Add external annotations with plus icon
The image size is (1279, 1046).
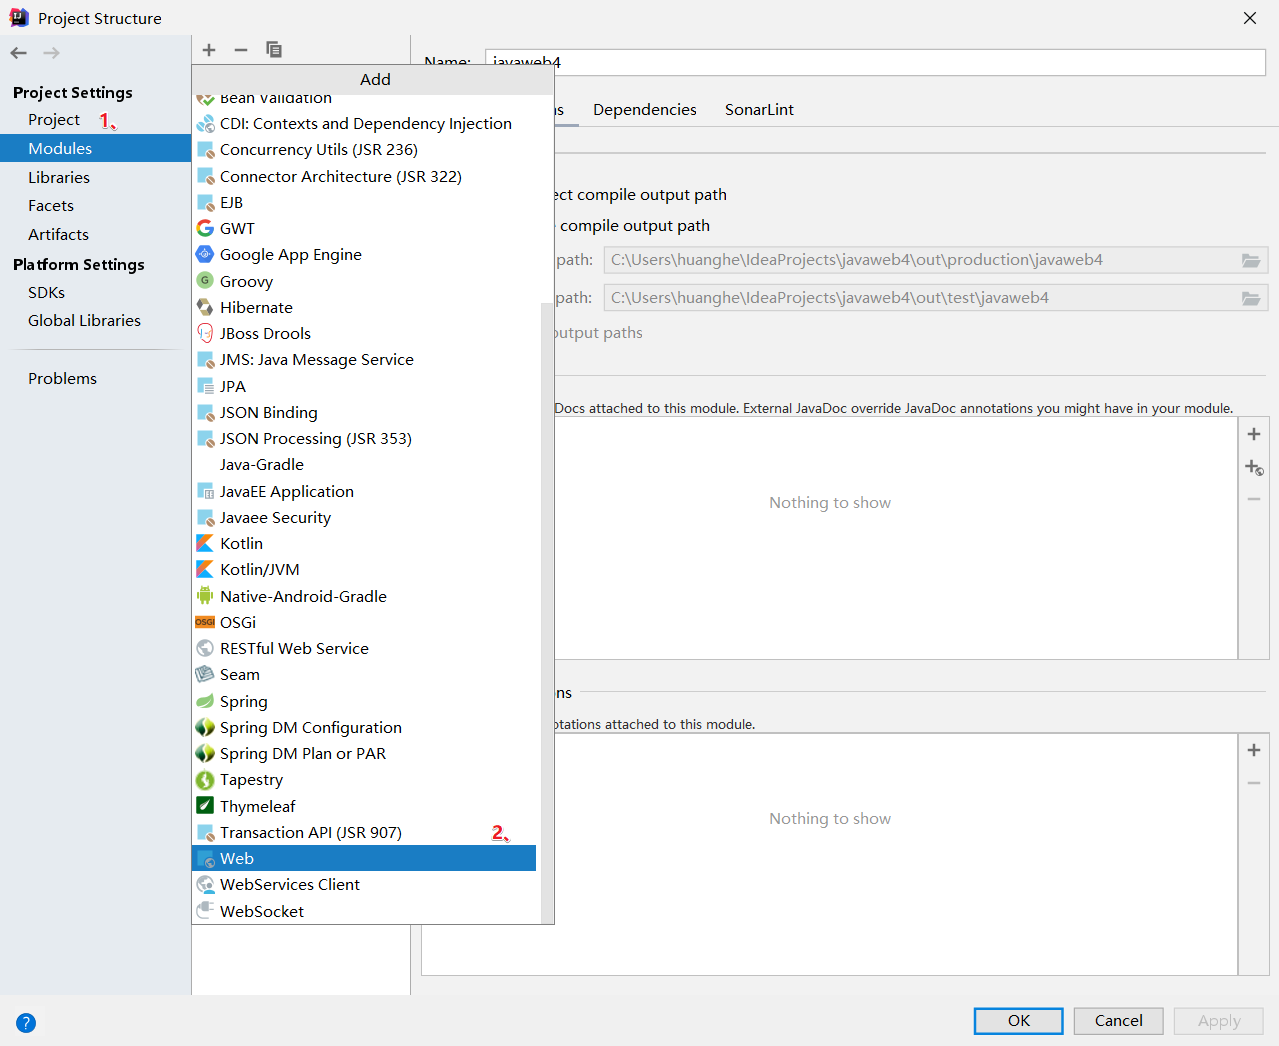tap(1254, 750)
